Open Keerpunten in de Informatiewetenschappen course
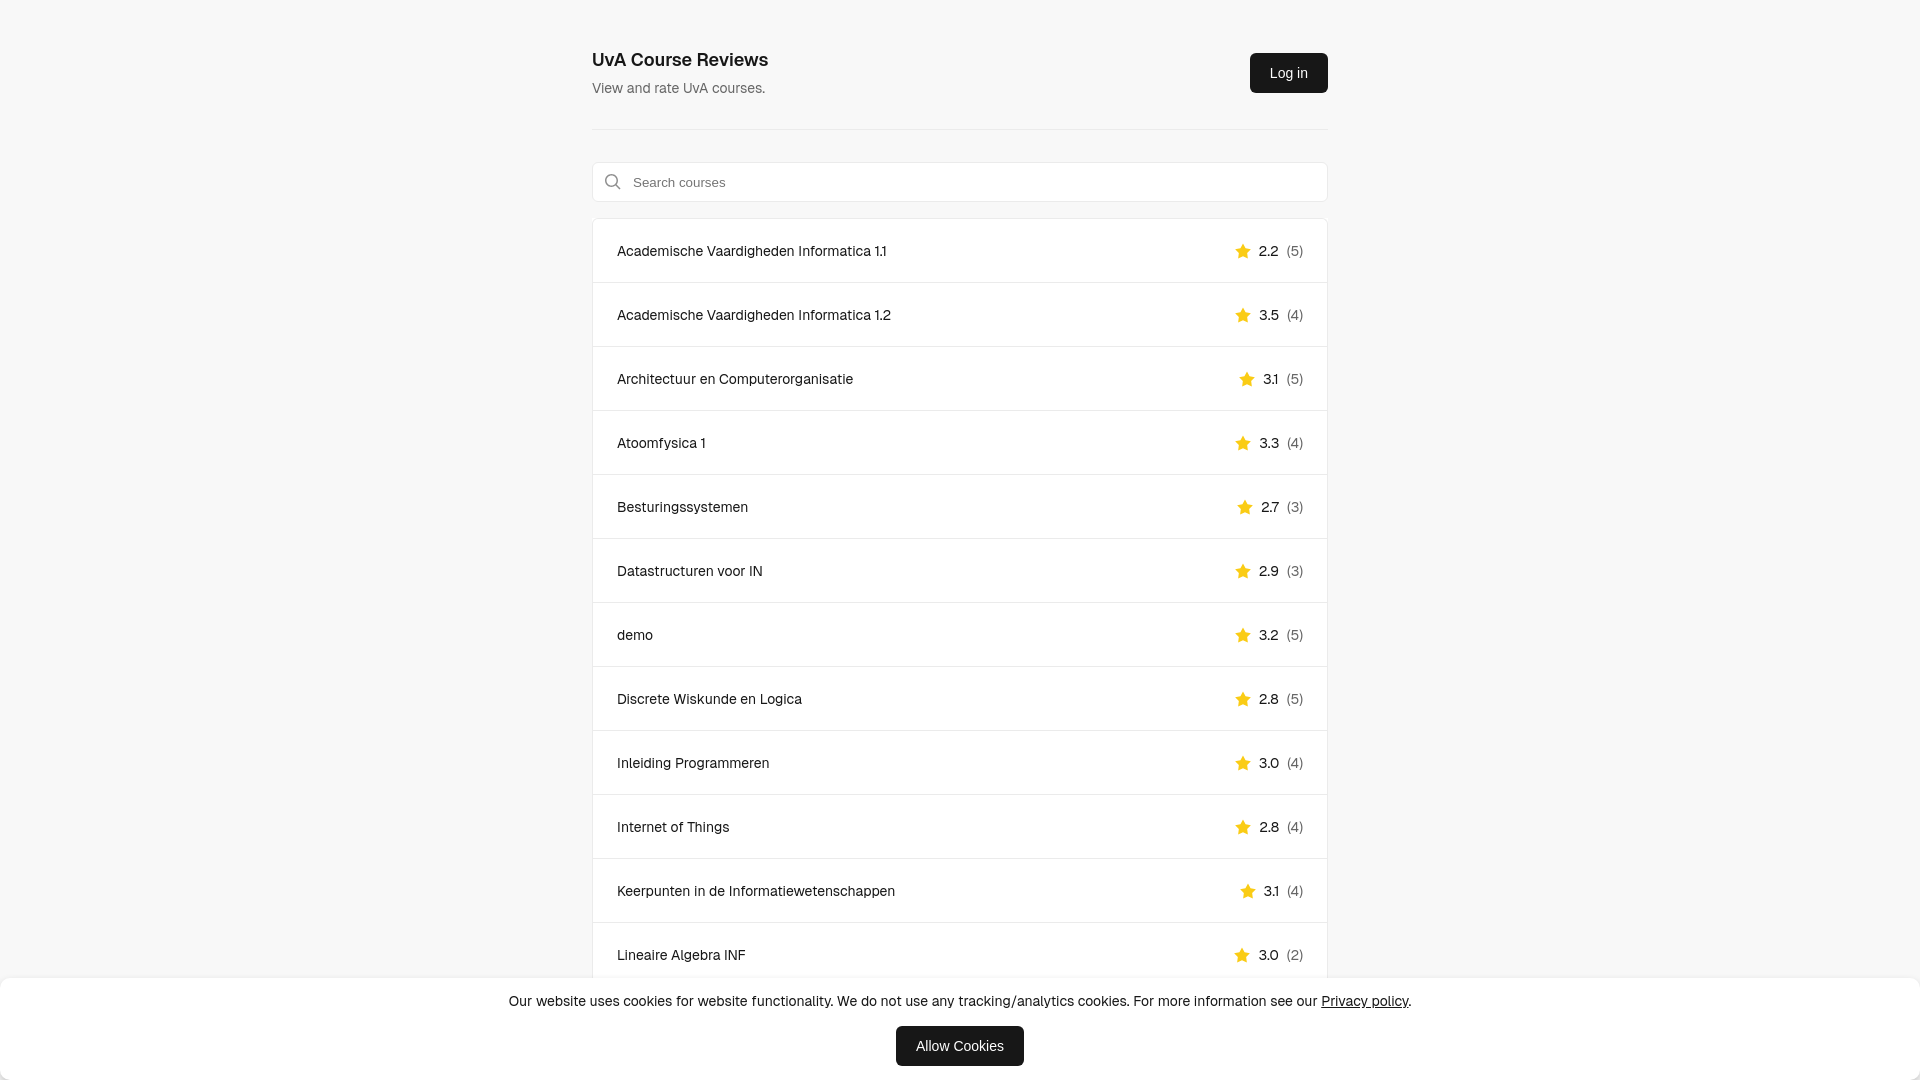The height and width of the screenshot is (1080, 1920). [755, 891]
